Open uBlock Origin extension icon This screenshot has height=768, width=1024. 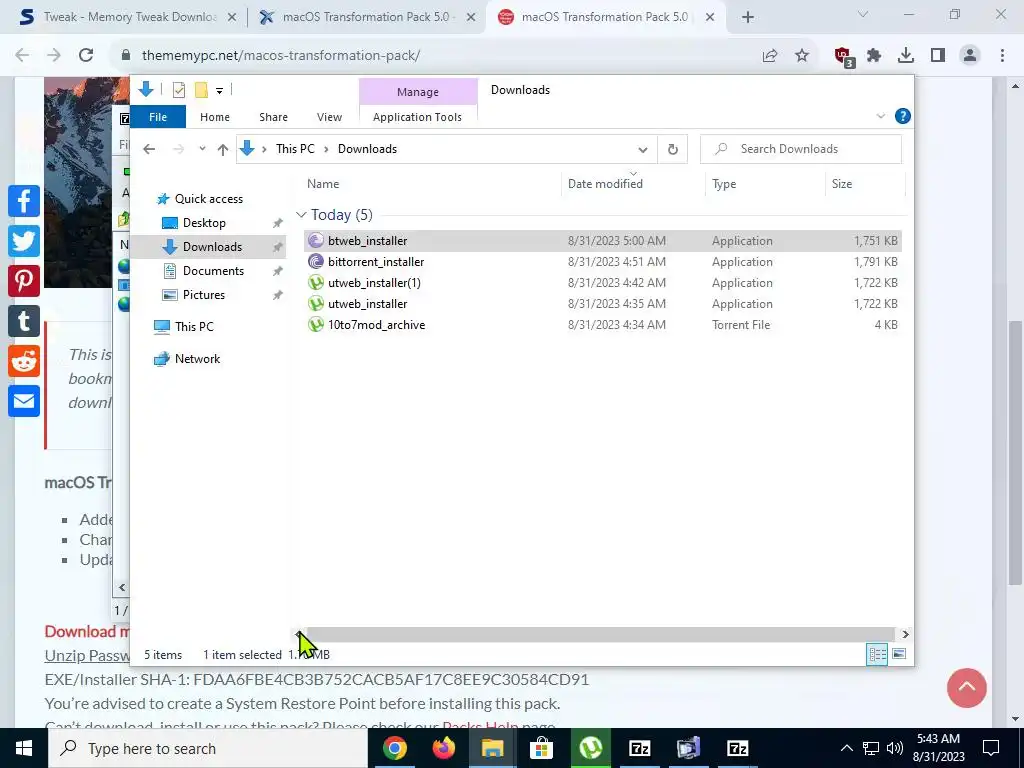[844, 56]
